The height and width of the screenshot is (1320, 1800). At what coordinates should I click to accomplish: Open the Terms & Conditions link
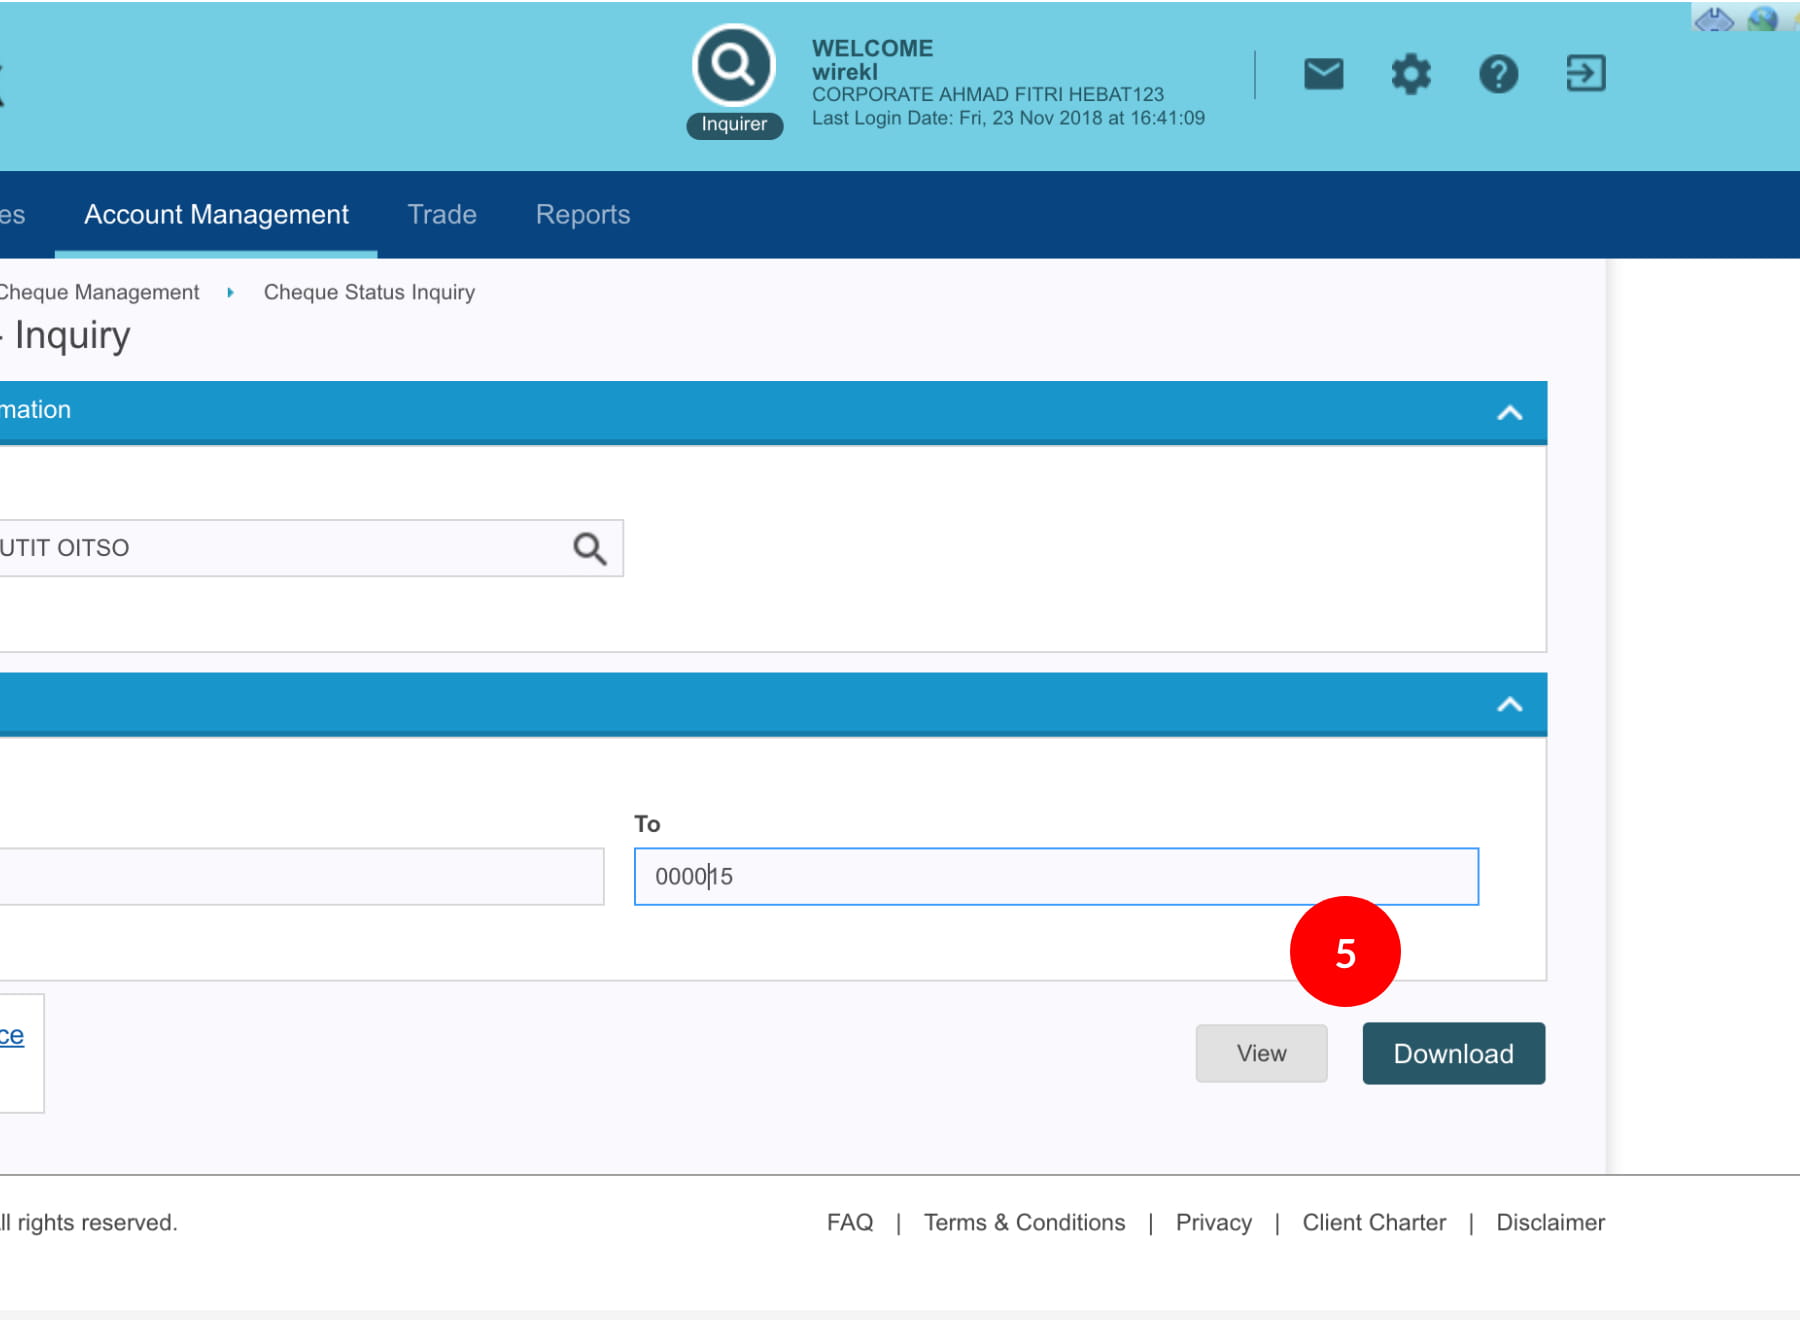pyautogui.click(x=1024, y=1222)
